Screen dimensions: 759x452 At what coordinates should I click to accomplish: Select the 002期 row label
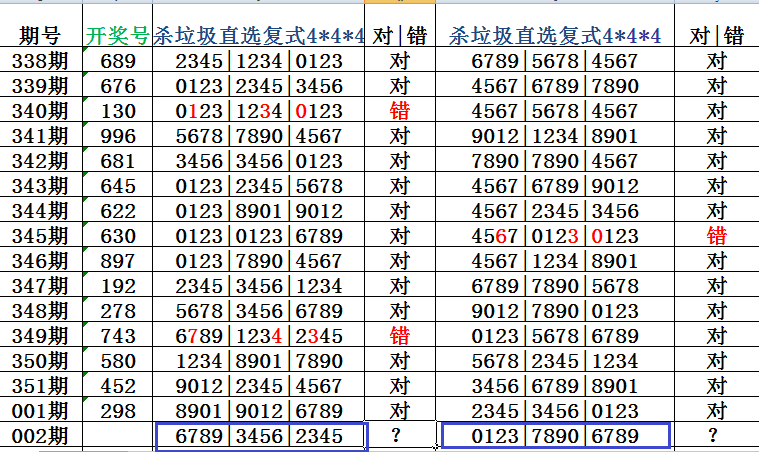(41, 436)
